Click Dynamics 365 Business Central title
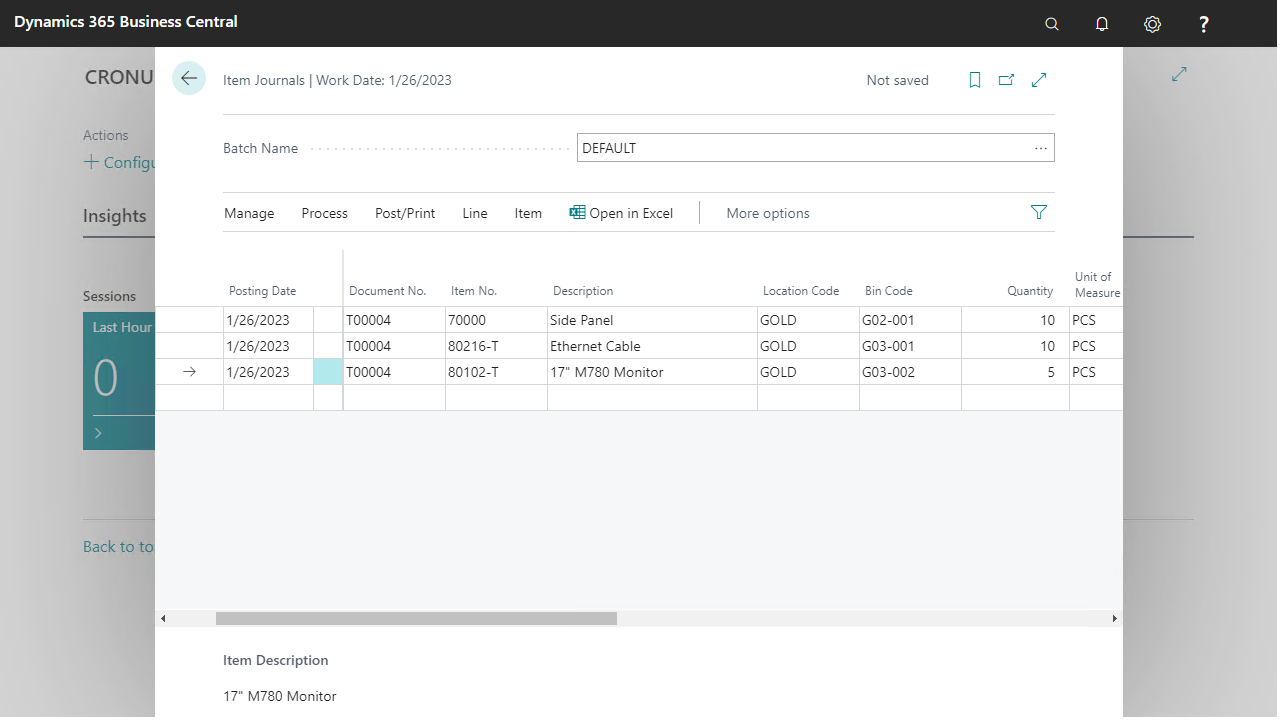 (x=126, y=21)
